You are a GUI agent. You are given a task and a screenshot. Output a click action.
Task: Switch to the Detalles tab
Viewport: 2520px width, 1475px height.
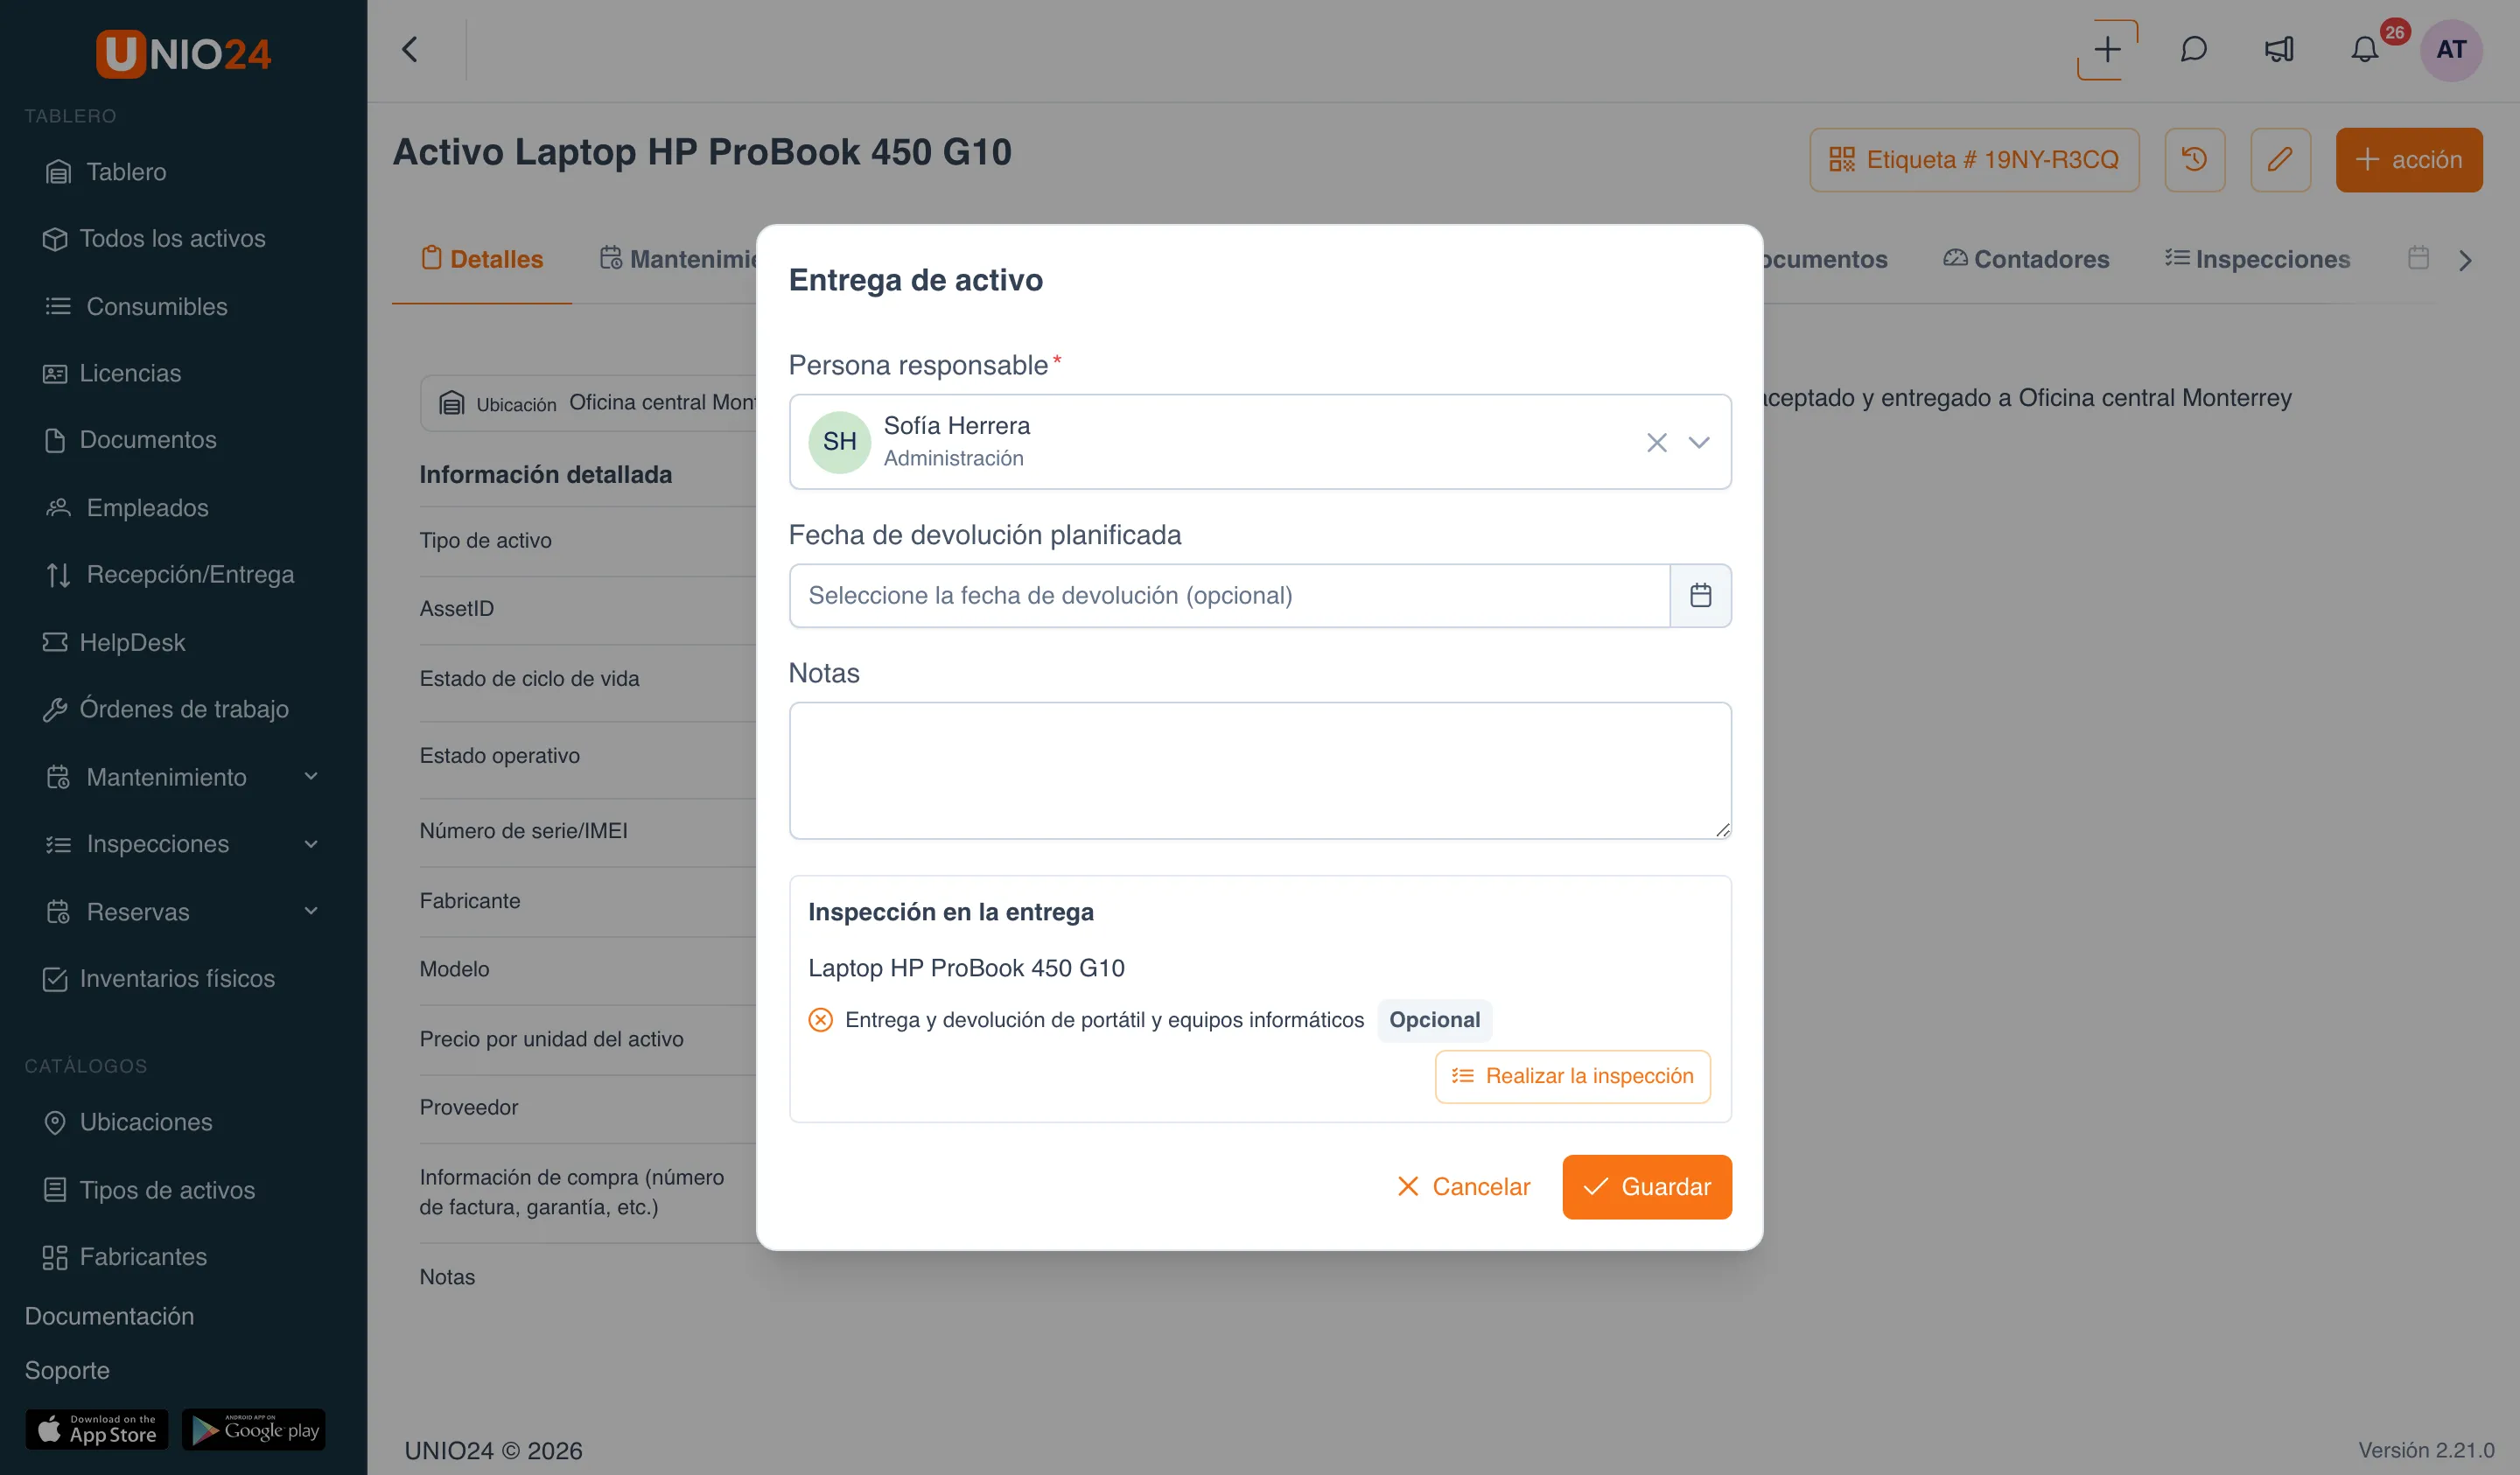click(x=482, y=259)
